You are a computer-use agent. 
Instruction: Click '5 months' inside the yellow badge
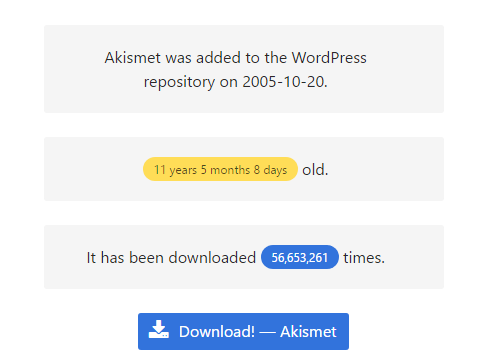click(225, 170)
